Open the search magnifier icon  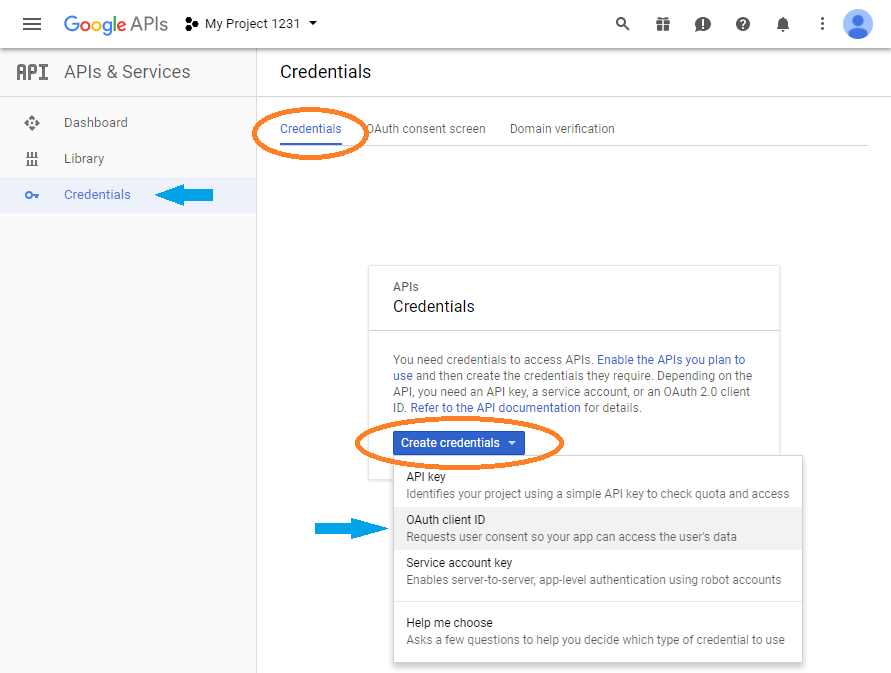623,24
